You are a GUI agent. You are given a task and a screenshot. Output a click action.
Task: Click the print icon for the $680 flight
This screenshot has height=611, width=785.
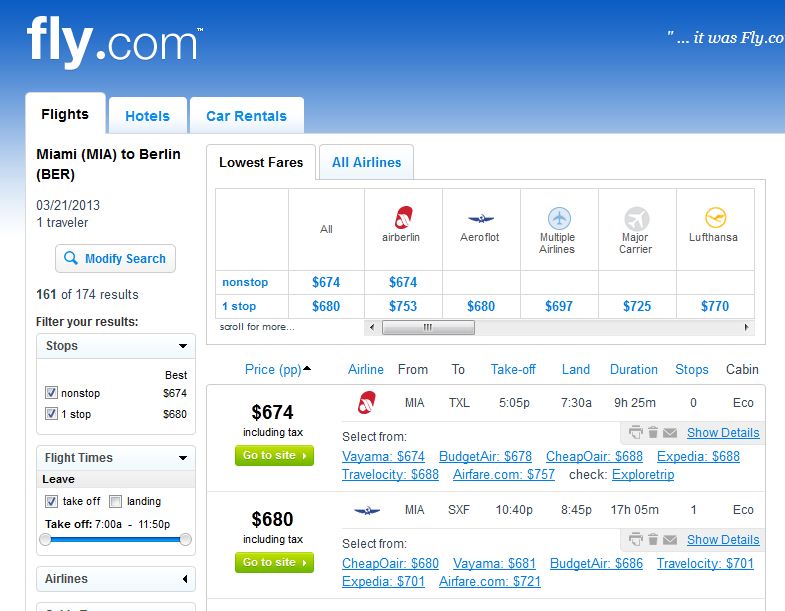635,539
